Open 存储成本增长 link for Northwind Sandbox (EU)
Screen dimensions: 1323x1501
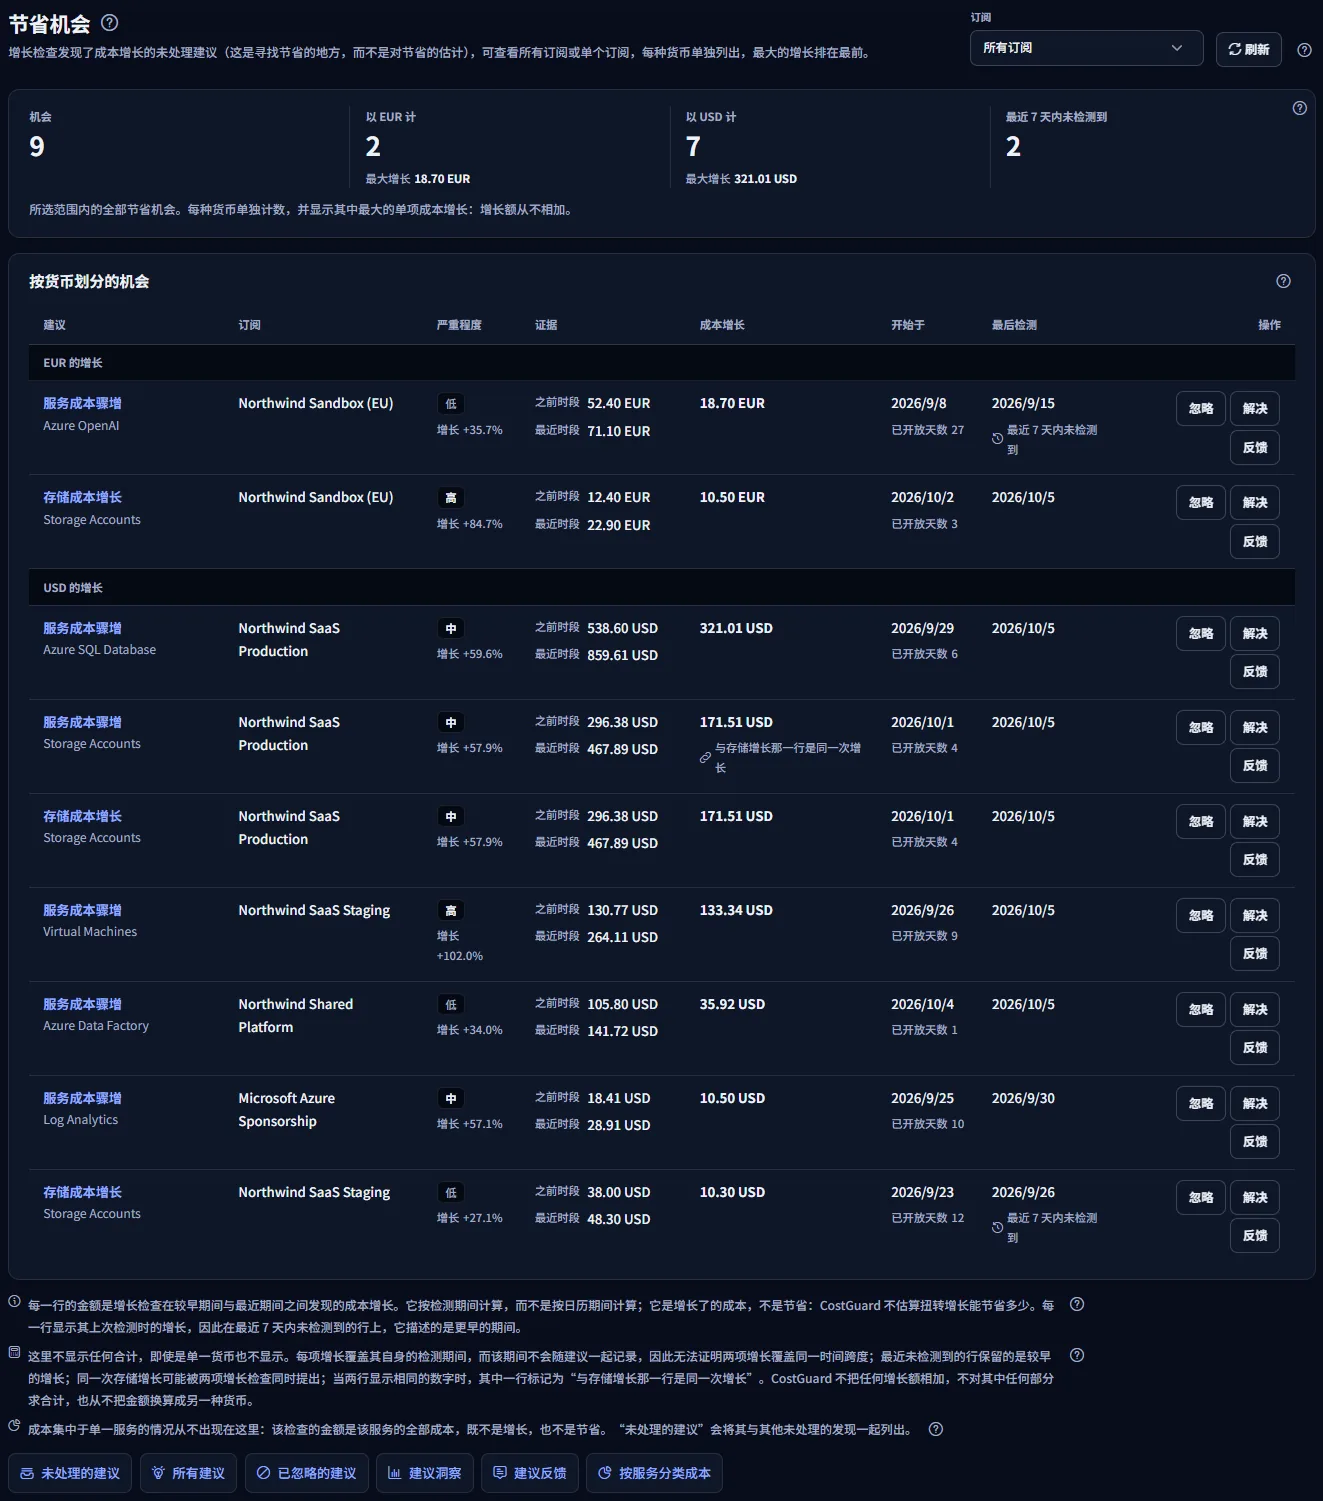coord(82,497)
